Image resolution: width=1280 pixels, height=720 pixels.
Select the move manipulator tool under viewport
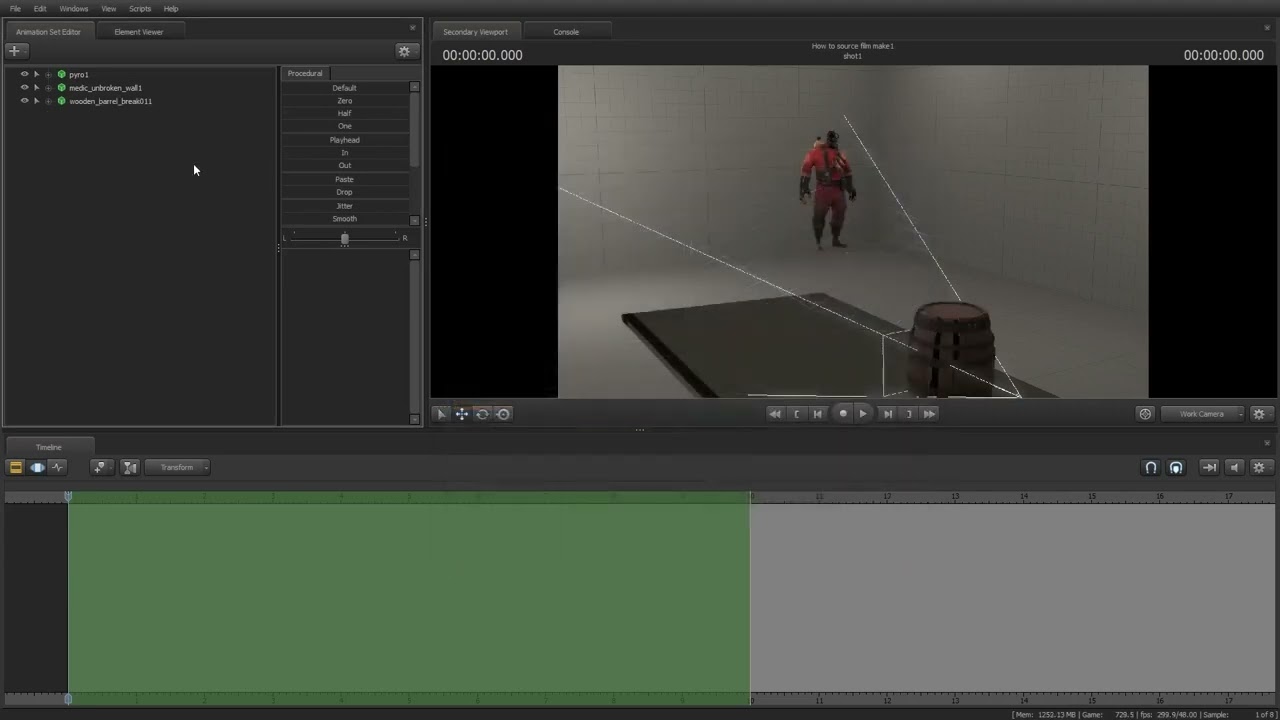pos(462,414)
